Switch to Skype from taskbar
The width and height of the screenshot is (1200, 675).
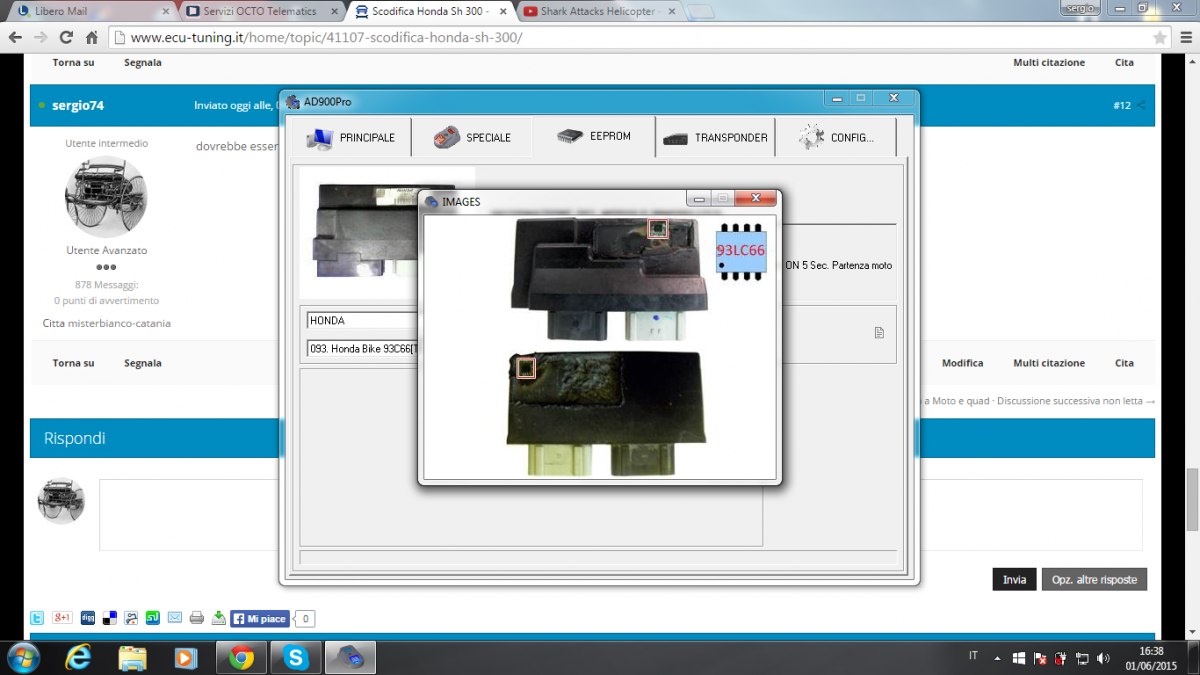[294, 657]
